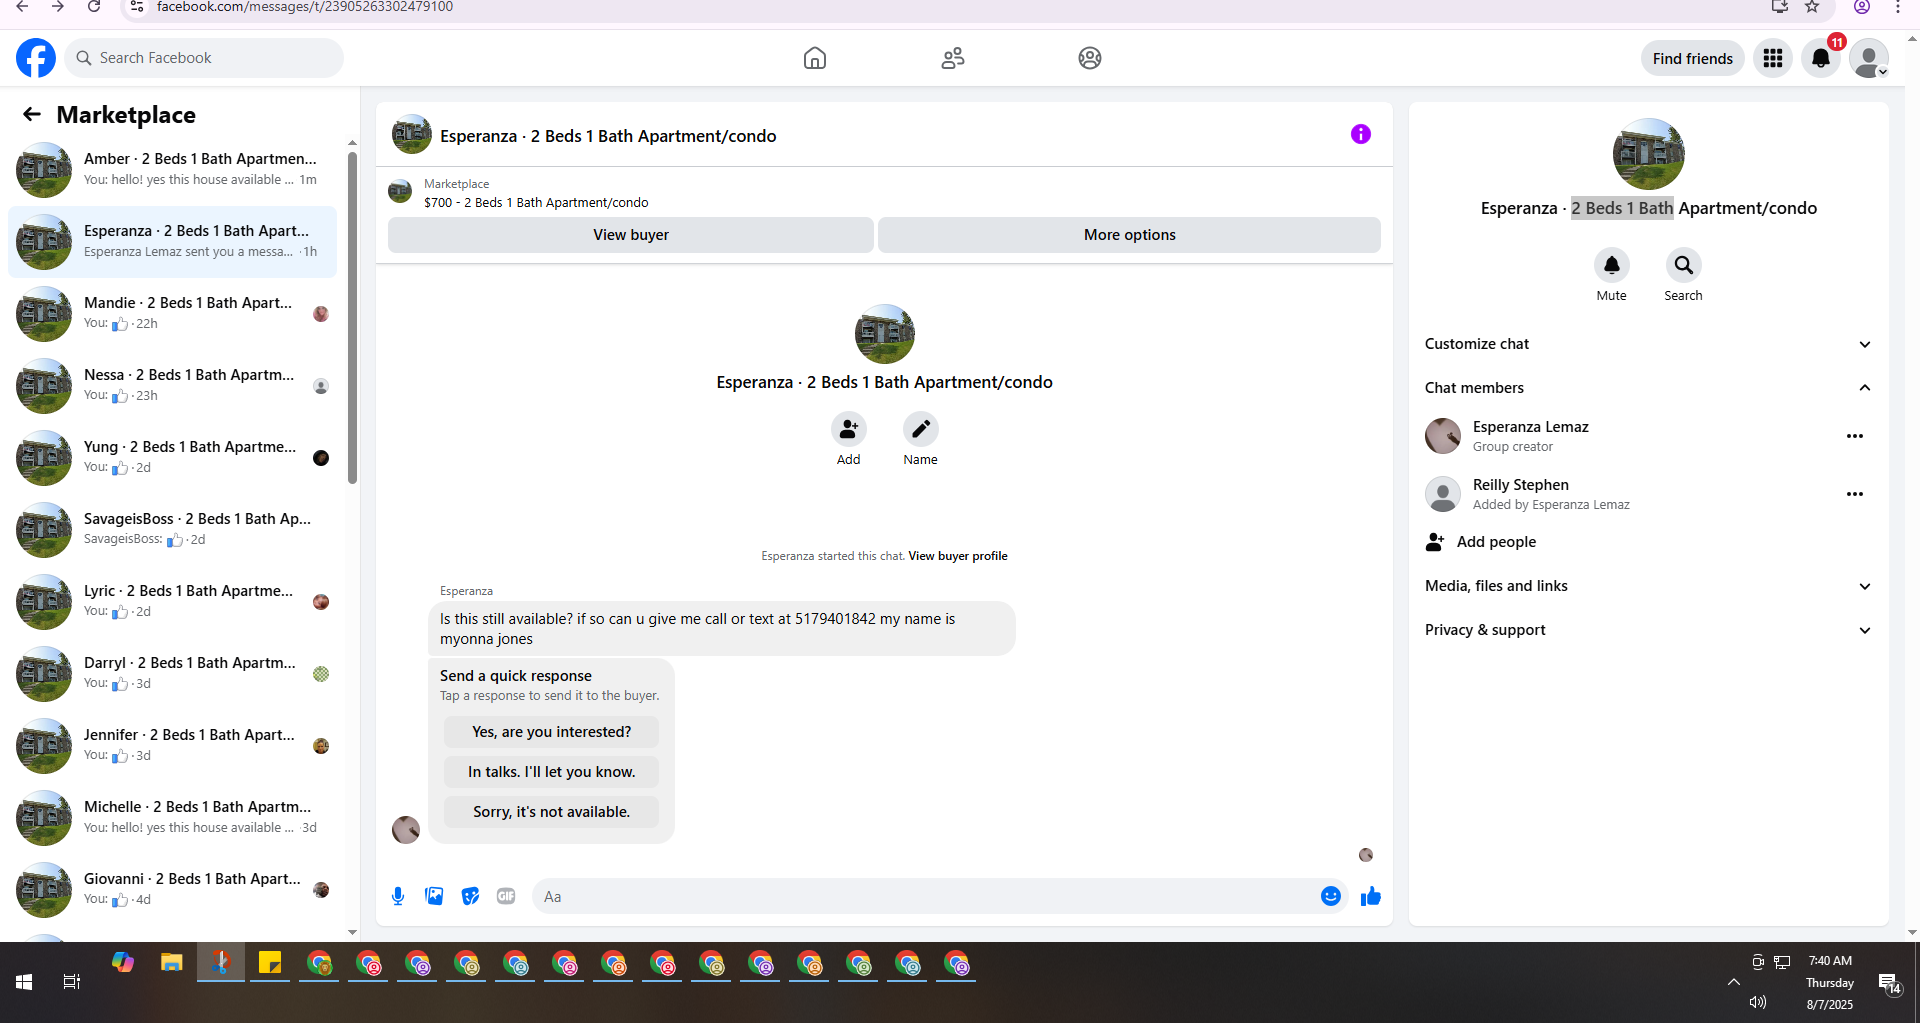Screen dimensions: 1920x1023
Task: Open Windows Task View
Action: [72, 982]
